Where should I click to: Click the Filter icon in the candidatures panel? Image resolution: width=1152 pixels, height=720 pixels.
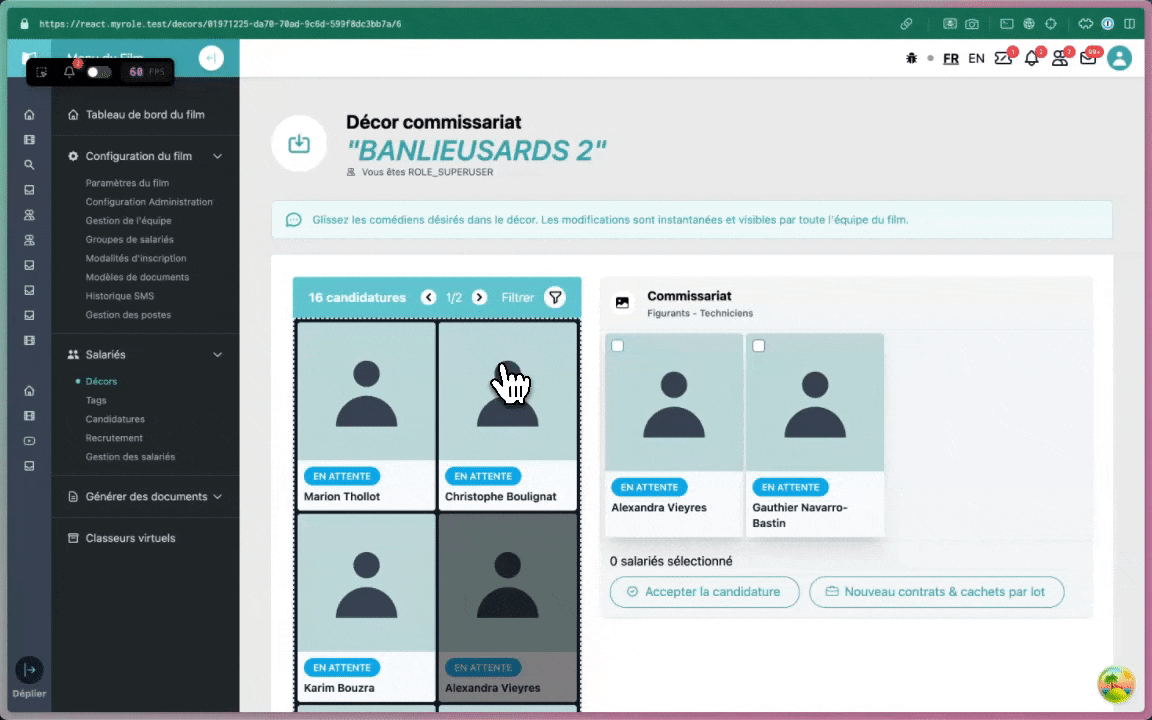tap(556, 297)
